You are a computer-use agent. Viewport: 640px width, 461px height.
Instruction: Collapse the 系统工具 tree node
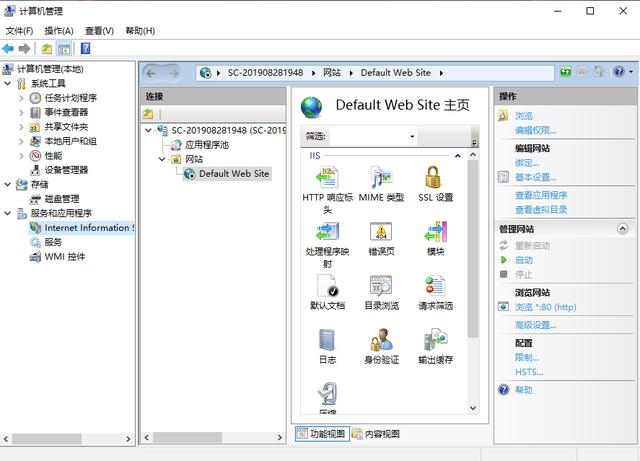click(7, 83)
